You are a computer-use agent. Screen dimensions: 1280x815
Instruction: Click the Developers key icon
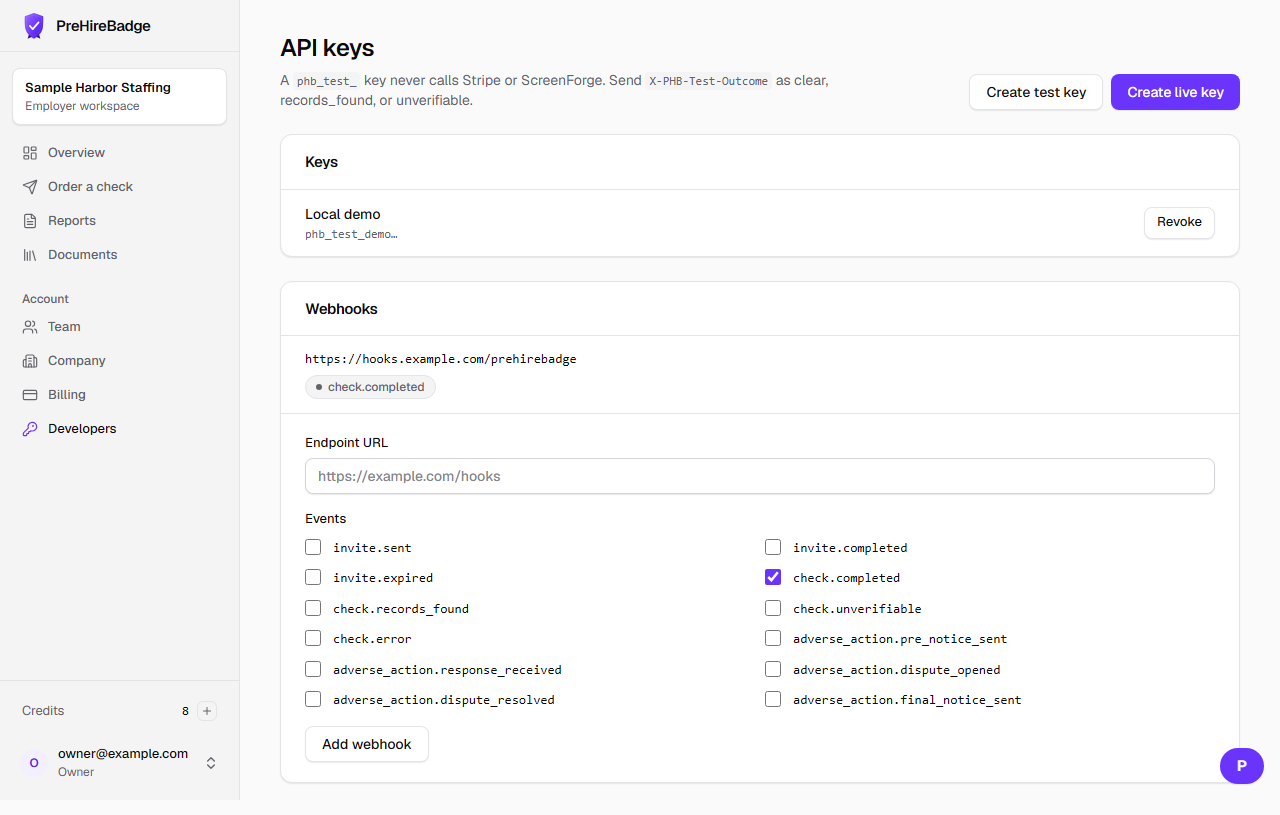coord(30,429)
